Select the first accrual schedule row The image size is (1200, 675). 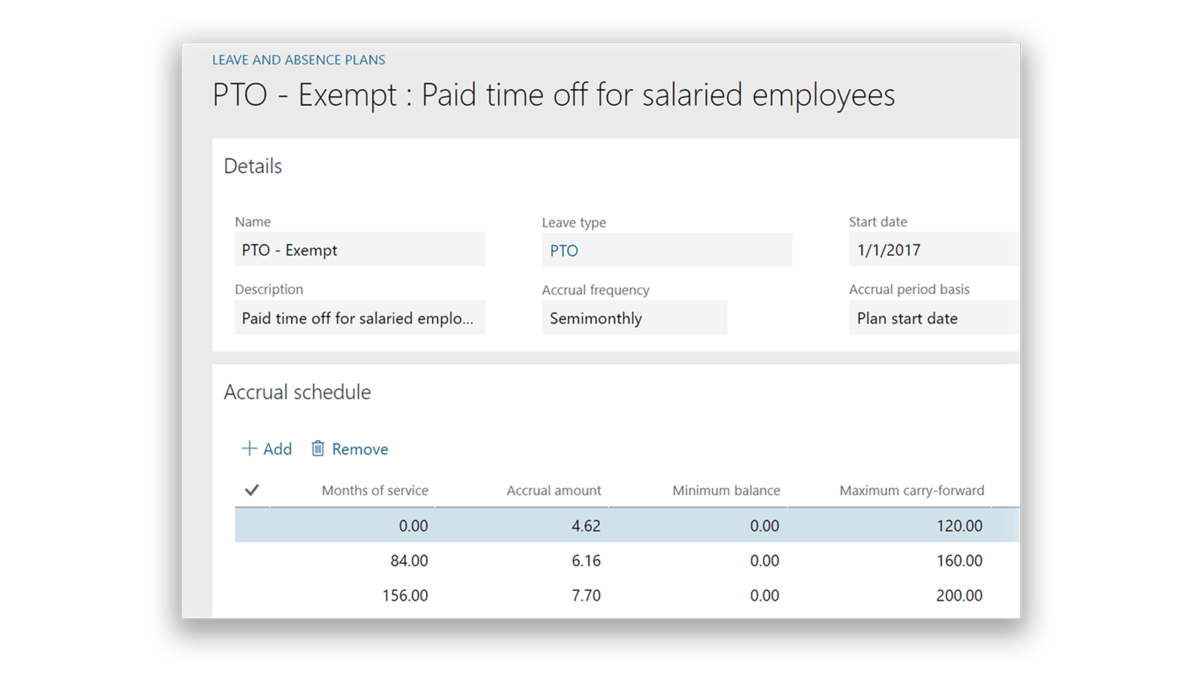pyautogui.click(x=600, y=524)
